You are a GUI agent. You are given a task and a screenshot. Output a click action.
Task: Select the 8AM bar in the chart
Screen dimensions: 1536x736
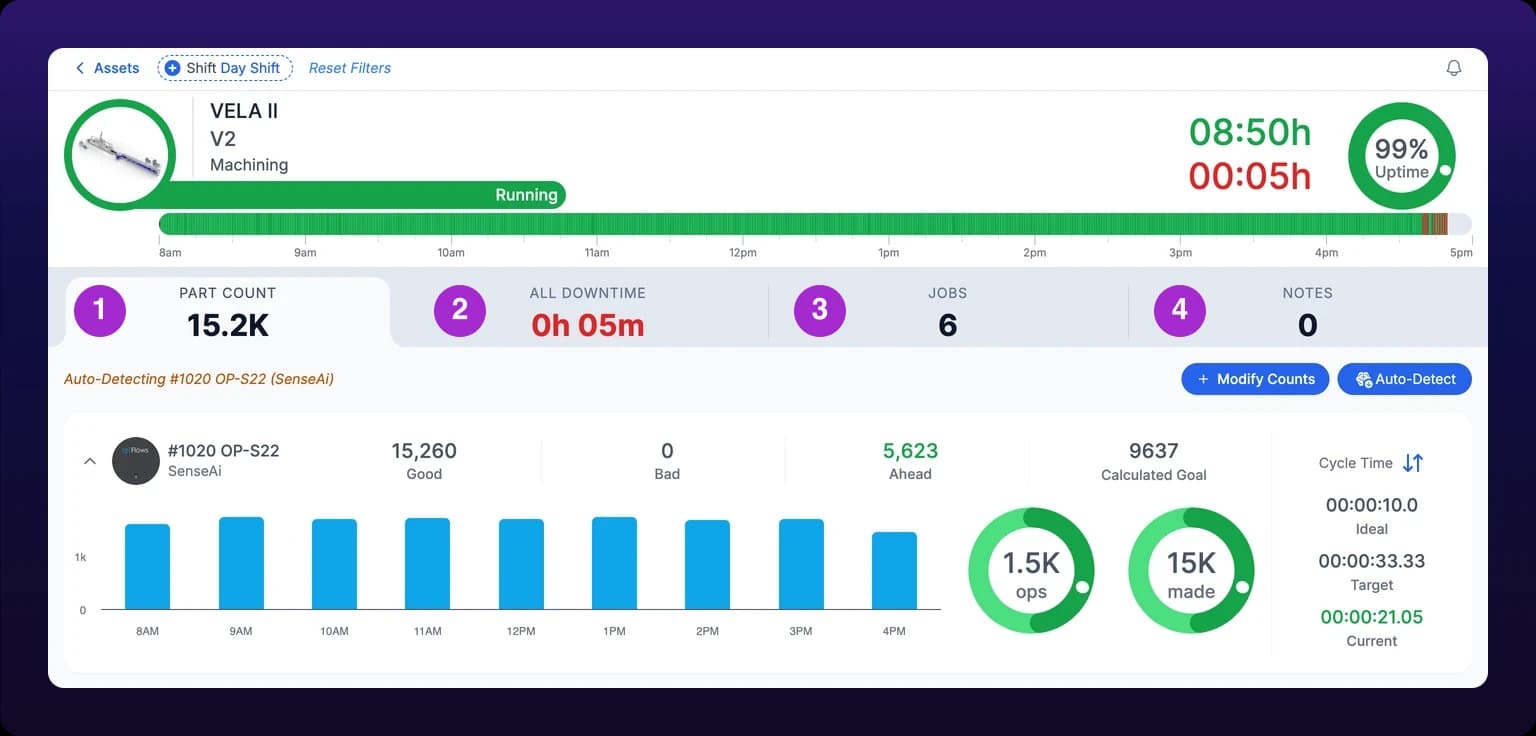tap(147, 566)
